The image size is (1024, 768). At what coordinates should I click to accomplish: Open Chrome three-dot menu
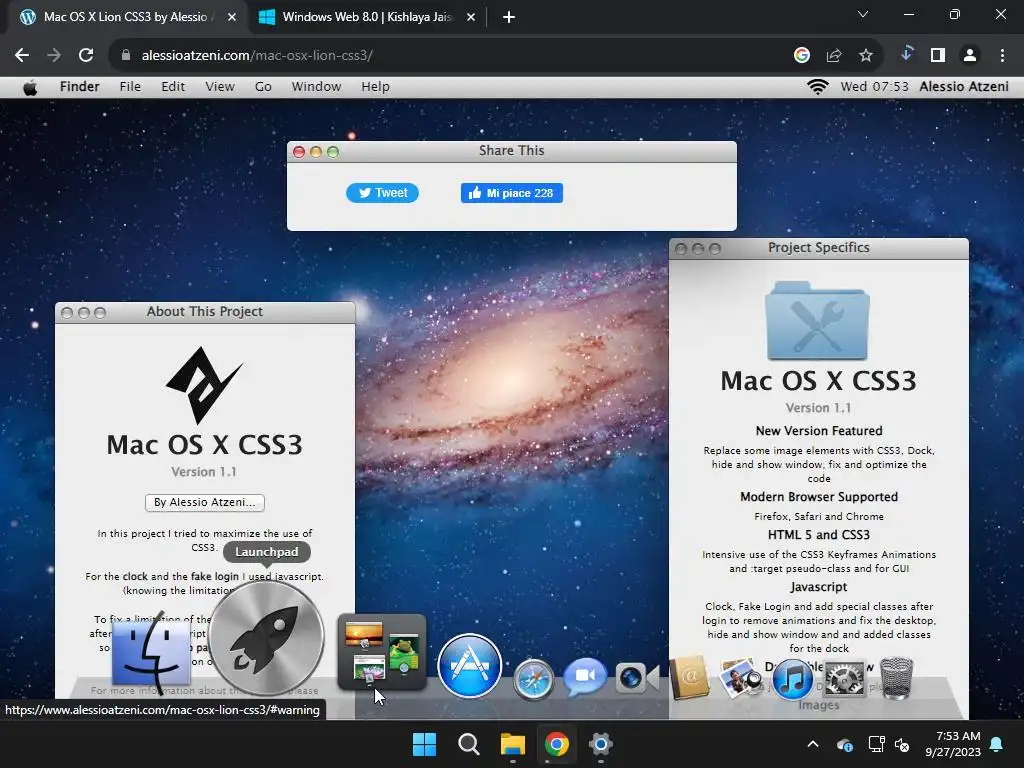pos(1002,56)
